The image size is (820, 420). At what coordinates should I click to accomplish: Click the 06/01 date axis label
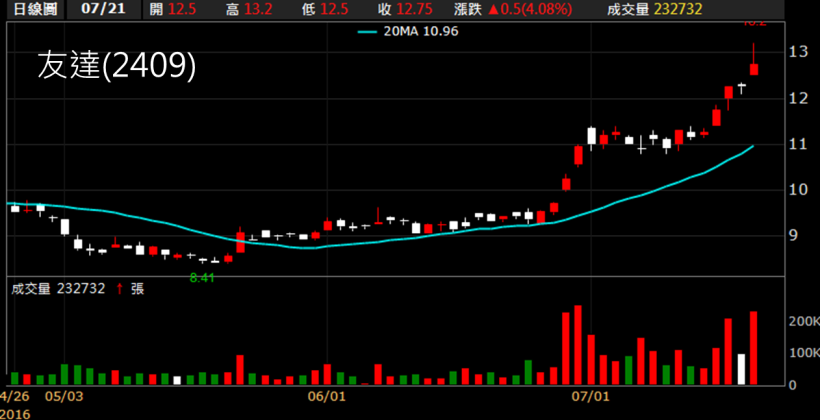click(327, 397)
